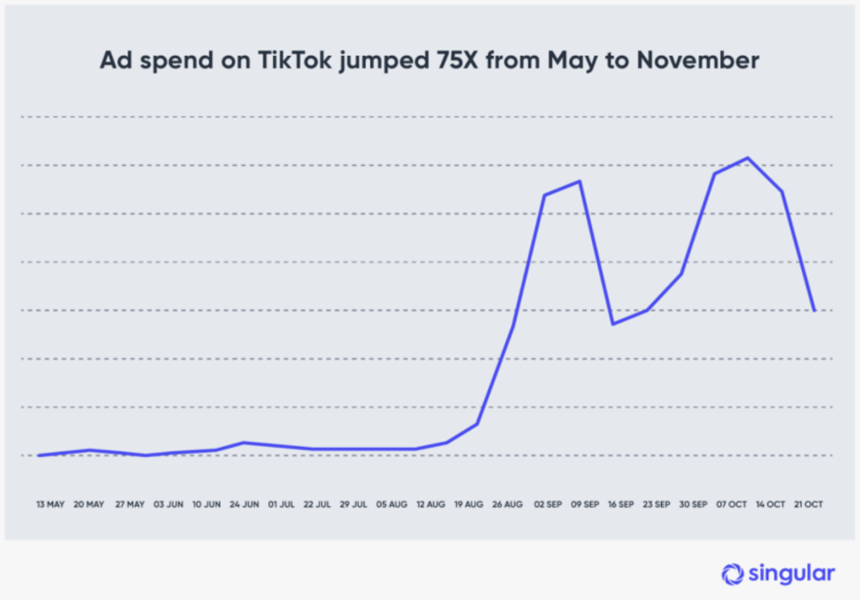Screen dimensions: 860x600
Task: Select the 02 SEP axis label
Action: click(548, 504)
